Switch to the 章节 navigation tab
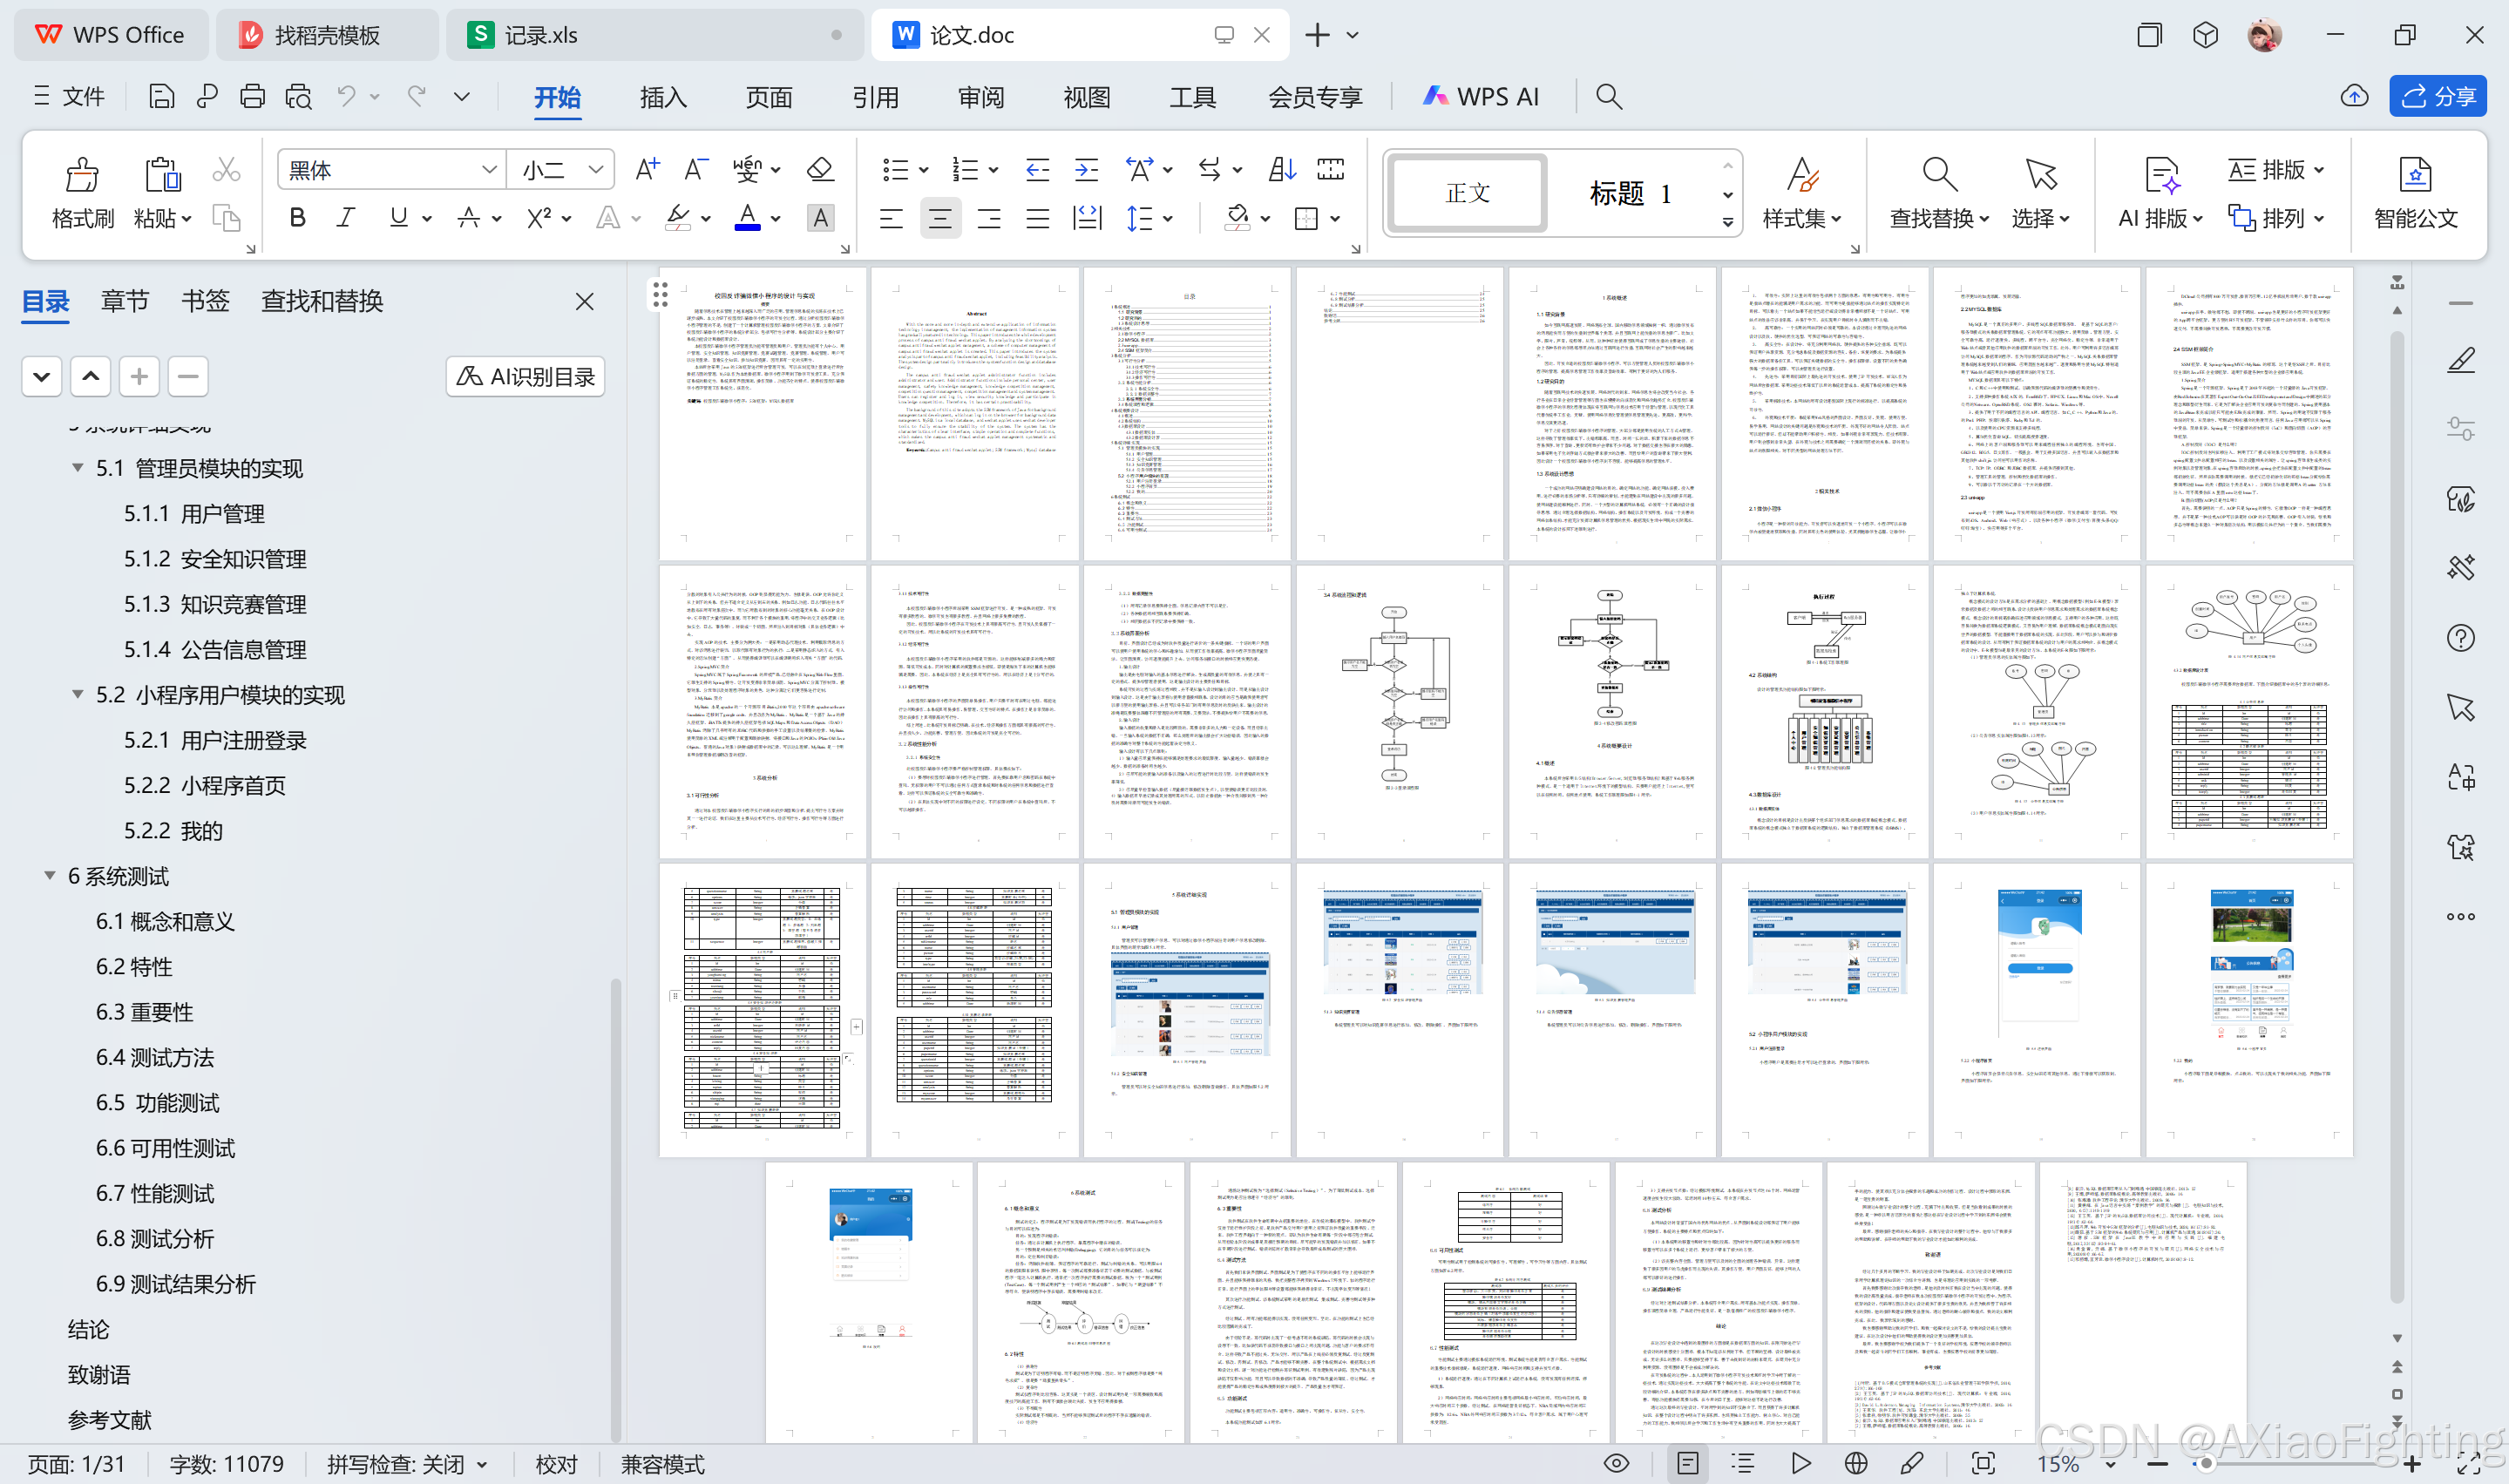Image resolution: width=2509 pixels, height=1484 pixels. click(x=125, y=301)
